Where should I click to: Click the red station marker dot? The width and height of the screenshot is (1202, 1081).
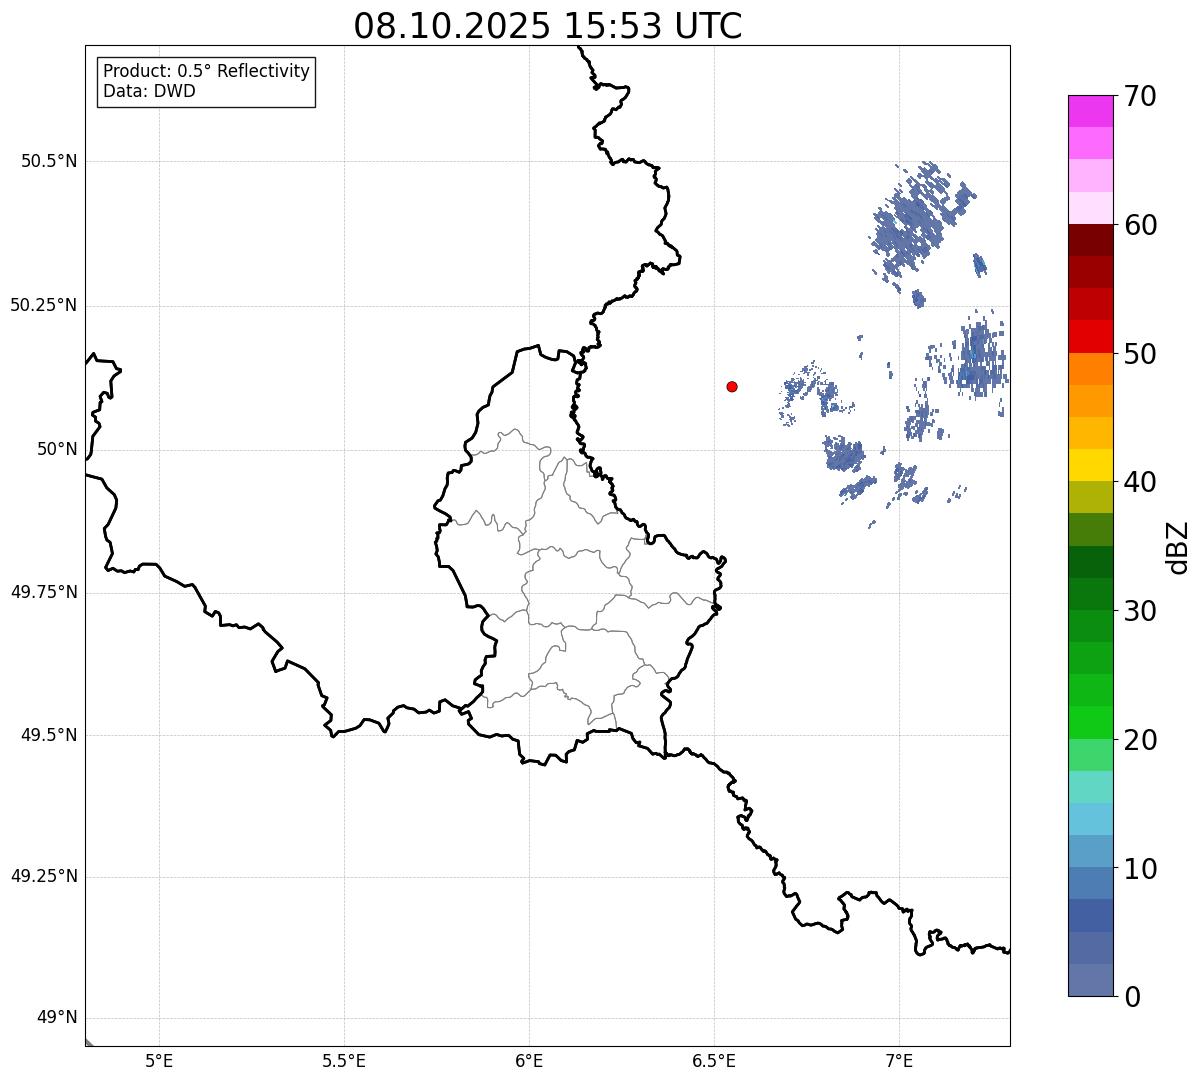pos(732,386)
